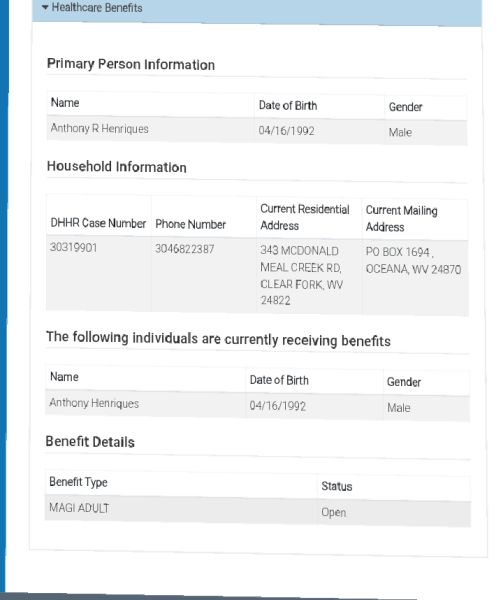Select the Gender header in primary person table
Image resolution: width=503 pixels, height=600 pixels.
pos(405,107)
